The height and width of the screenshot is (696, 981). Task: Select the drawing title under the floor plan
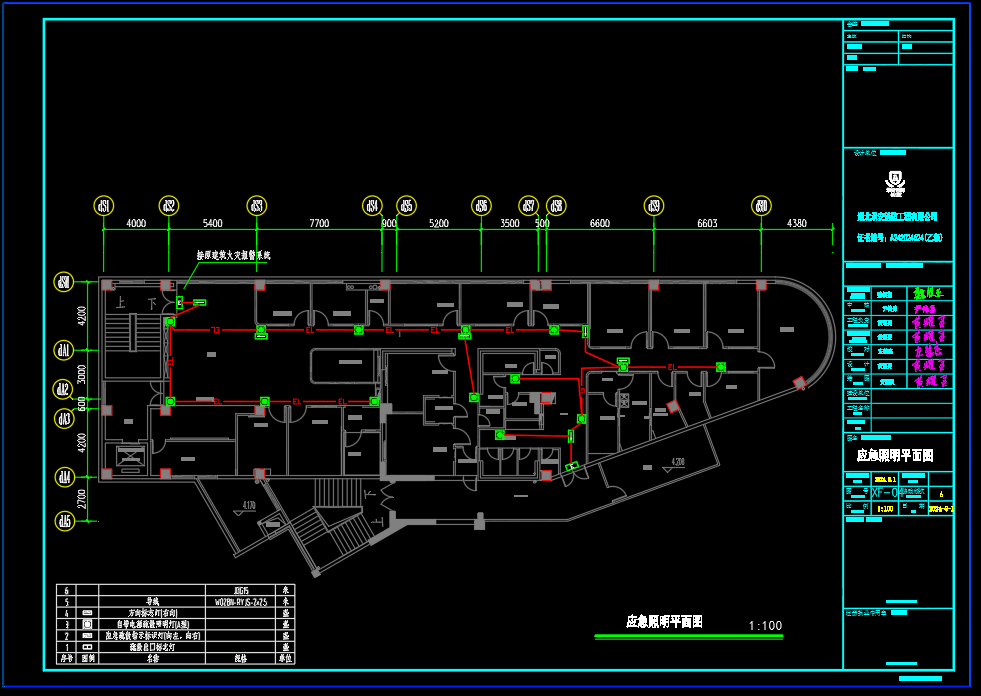click(664, 622)
